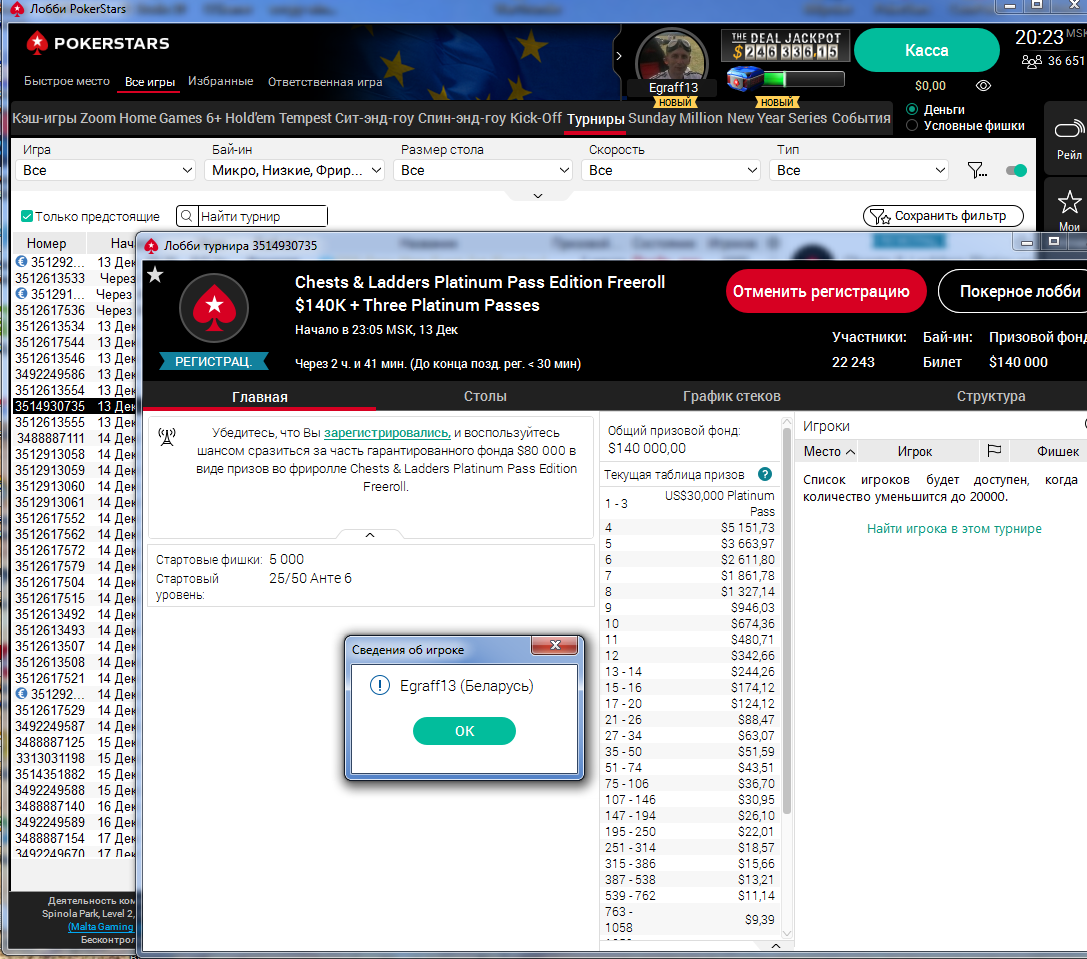Click the flag column header icon
The image size is (1087, 959).
pos(994,451)
